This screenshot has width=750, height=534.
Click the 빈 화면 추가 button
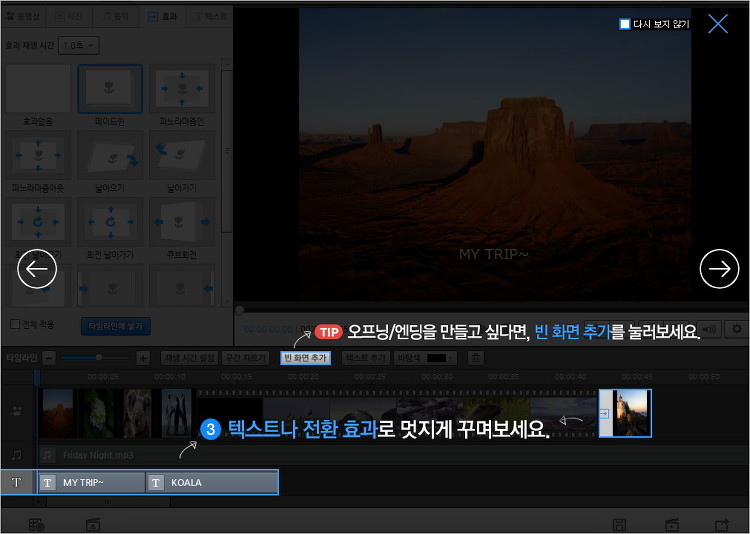[305, 357]
